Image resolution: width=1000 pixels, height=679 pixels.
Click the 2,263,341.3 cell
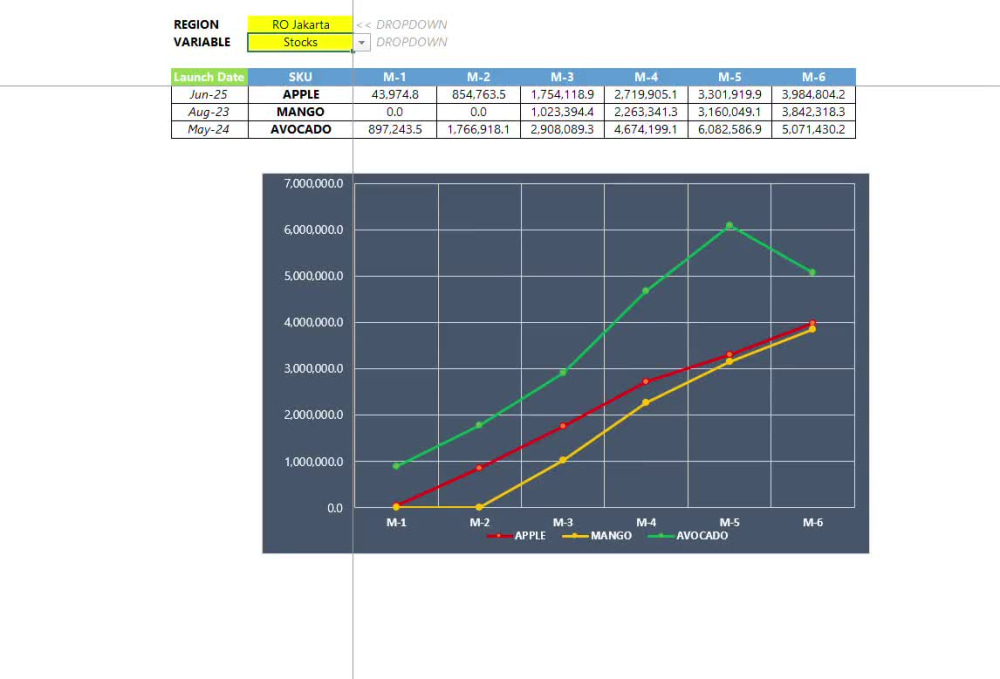click(x=646, y=112)
